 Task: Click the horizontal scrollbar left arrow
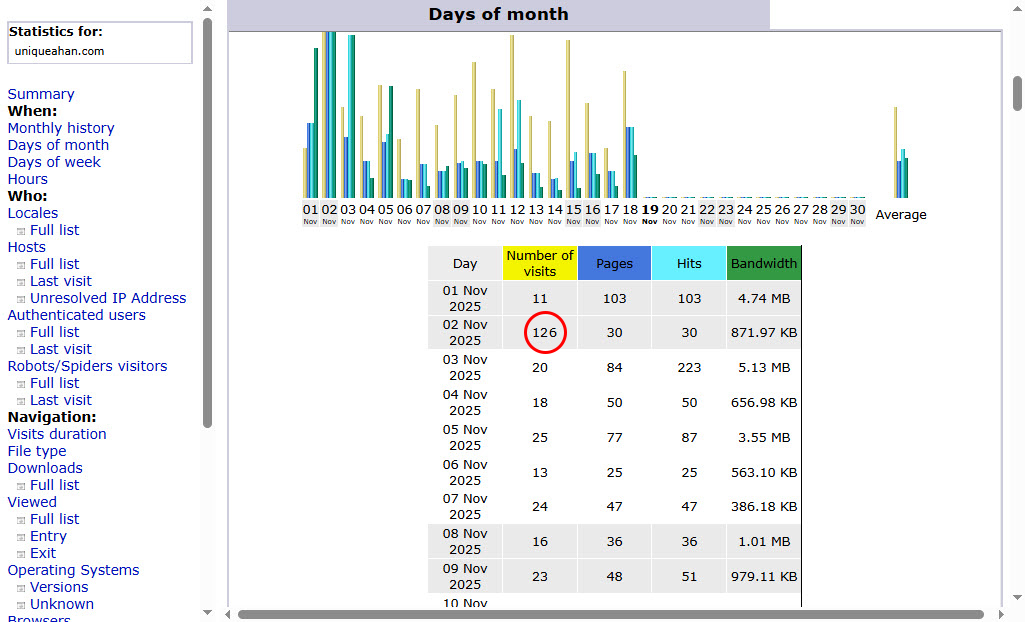pos(227,614)
